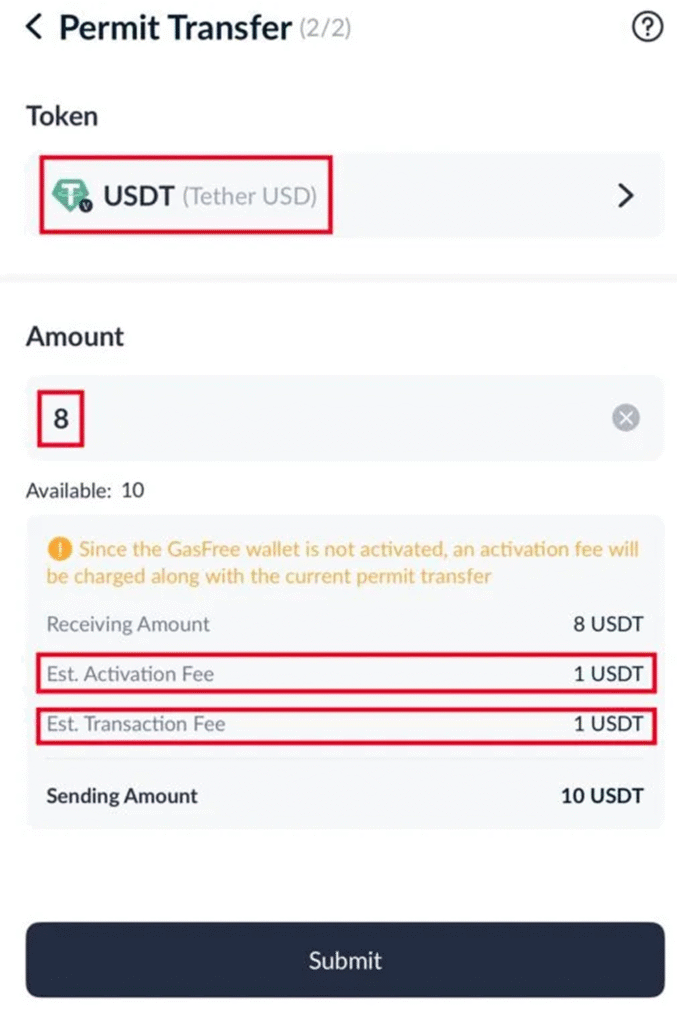The height and width of the screenshot is (1024, 677).
Task: Tap the Permit Transfer page title
Action: (175, 28)
